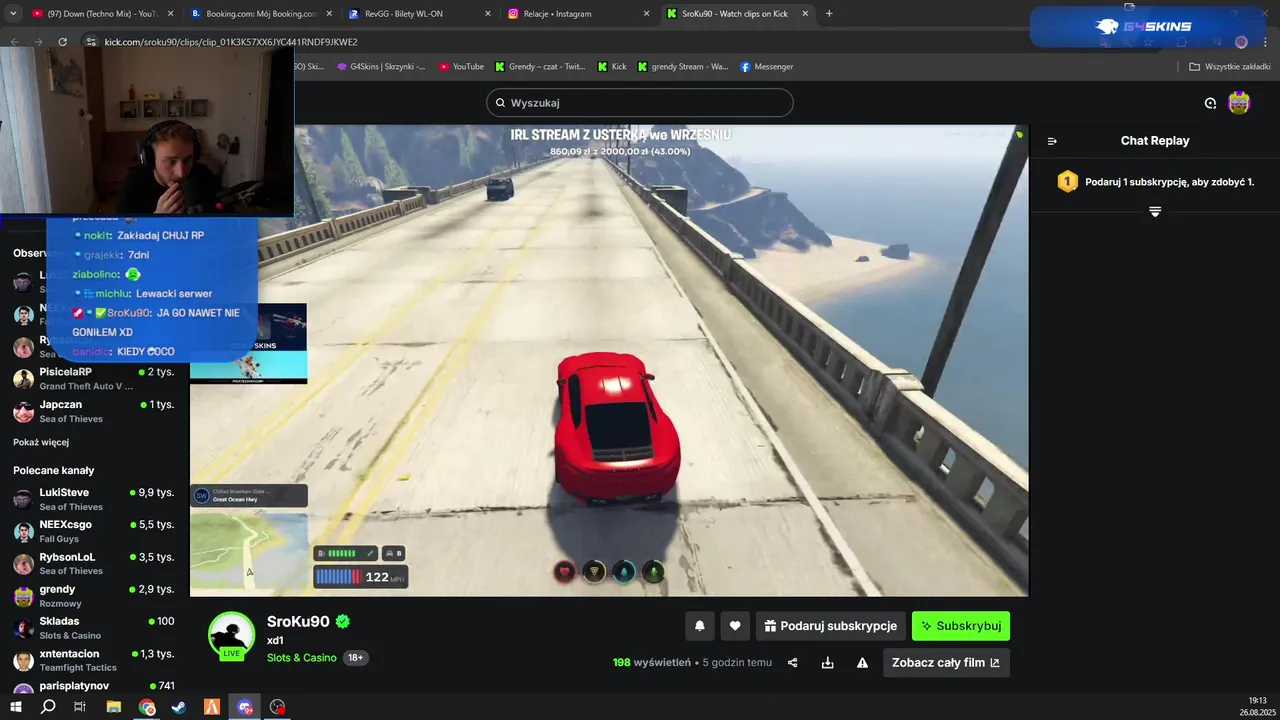Click the Podaruj subskrypcje button
1280x720 pixels.
pos(831,626)
